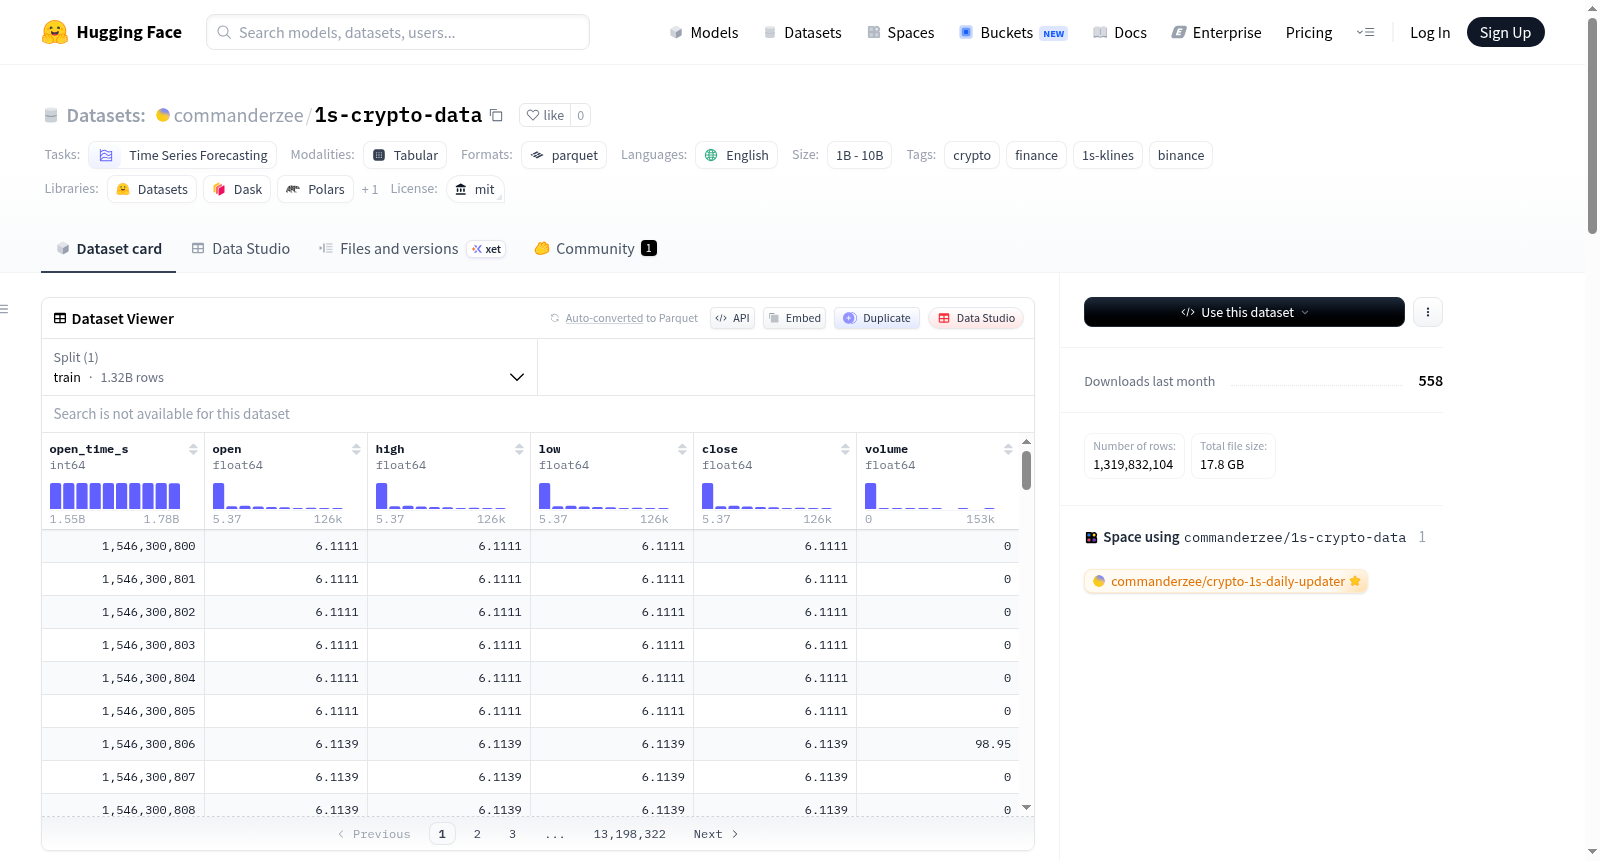Click the API button in Dataset Viewer
The height and width of the screenshot is (861, 1600).
click(732, 318)
